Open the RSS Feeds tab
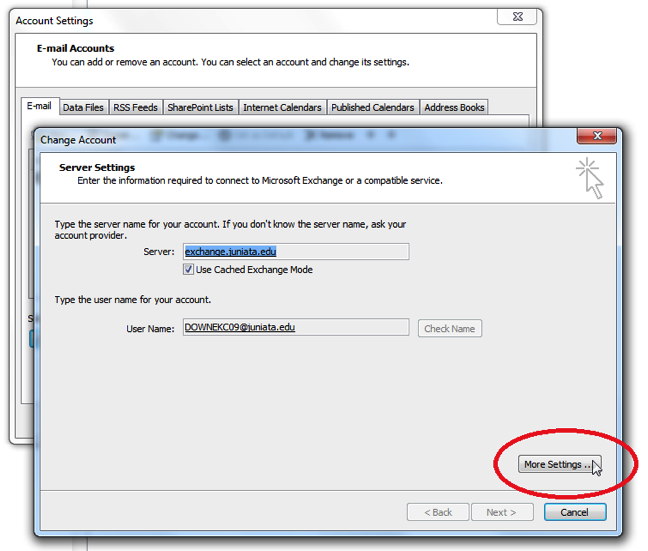The height and width of the screenshot is (551, 648). (x=136, y=107)
